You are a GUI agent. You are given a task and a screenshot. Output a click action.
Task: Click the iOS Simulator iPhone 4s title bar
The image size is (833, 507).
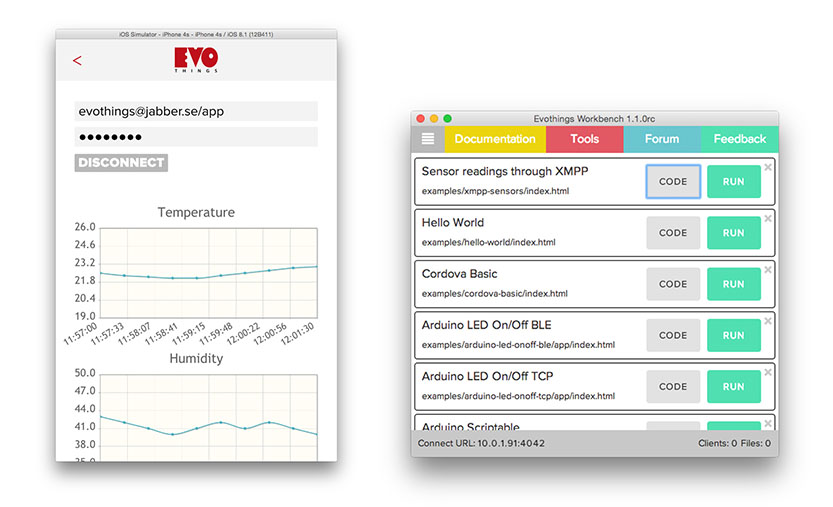pyautogui.click(x=196, y=34)
